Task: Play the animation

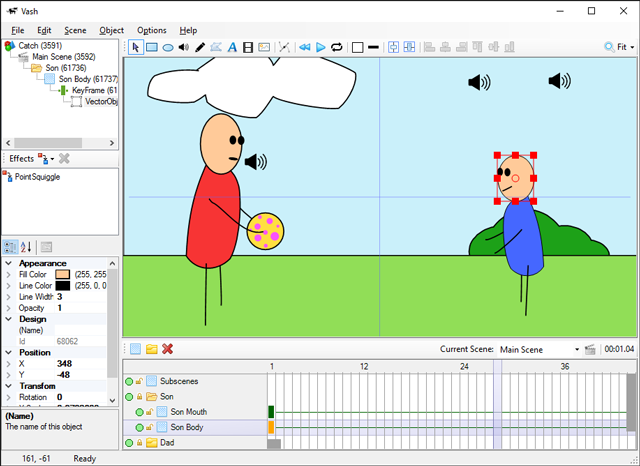Action: [320, 47]
